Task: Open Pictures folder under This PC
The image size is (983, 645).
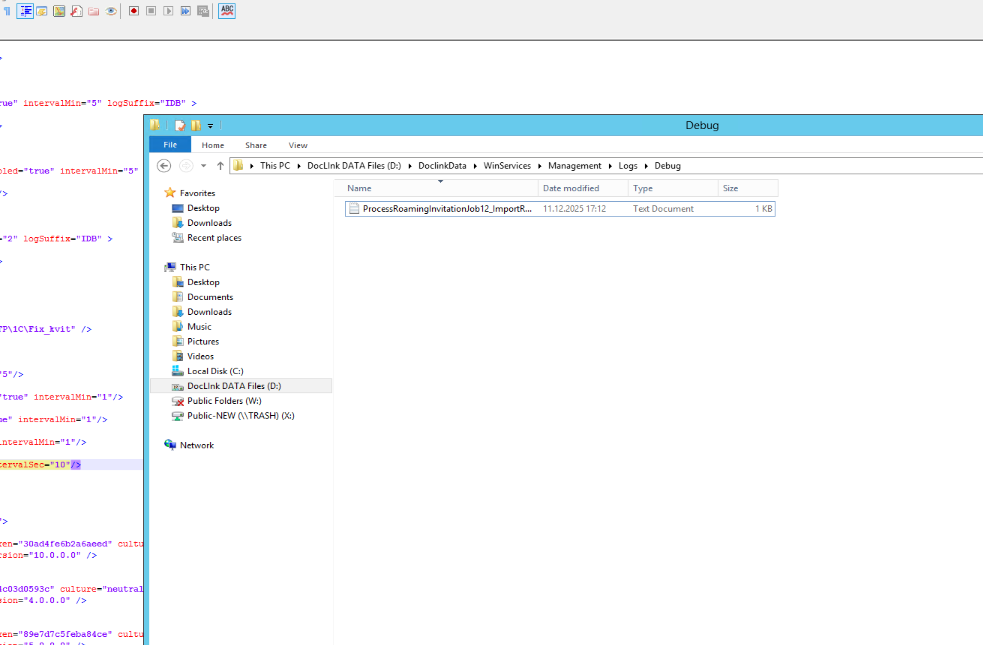Action: coord(203,341)
